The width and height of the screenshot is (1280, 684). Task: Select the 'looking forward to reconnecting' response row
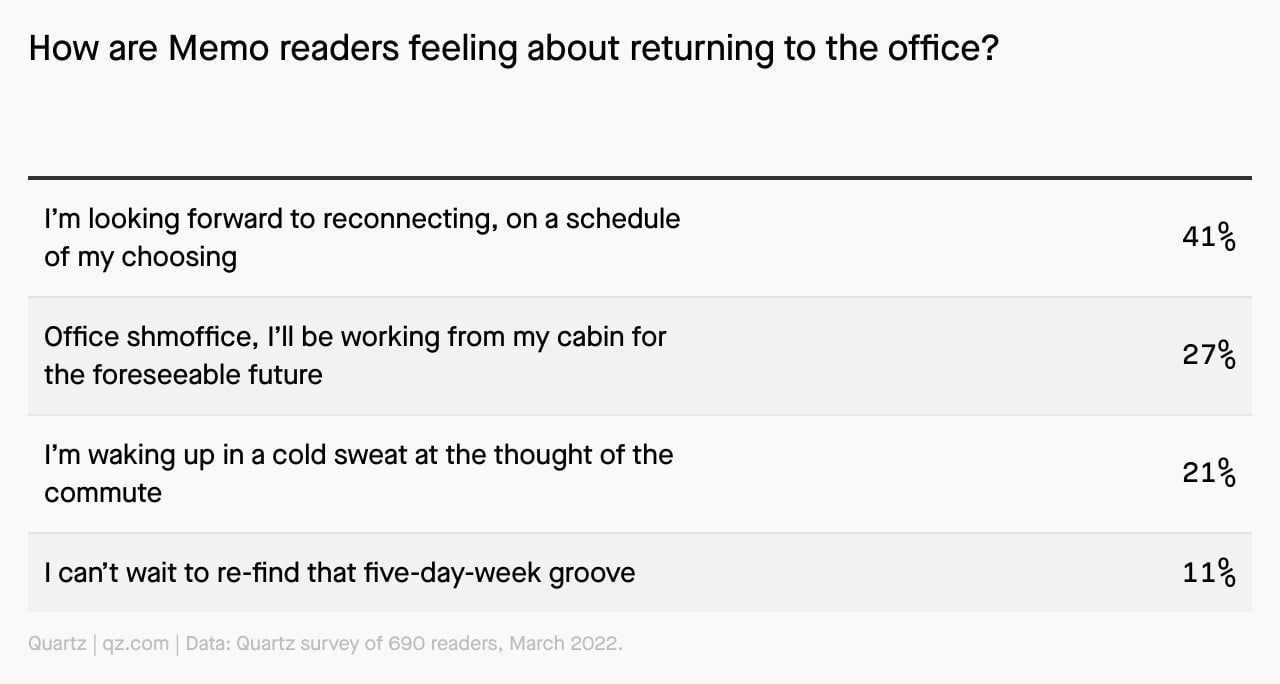(640, 238)
